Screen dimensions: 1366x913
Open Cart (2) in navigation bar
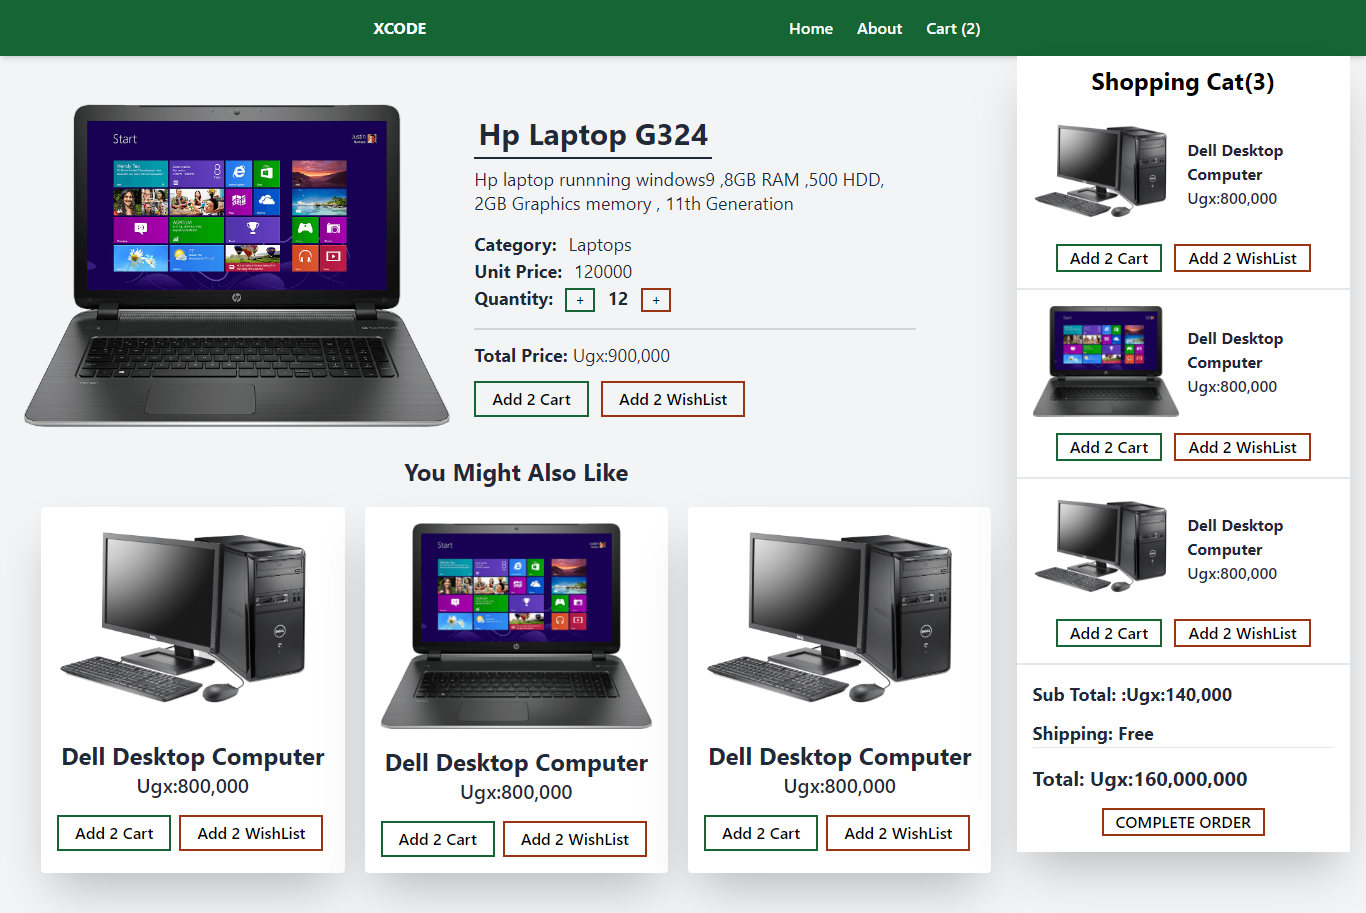pos(953,29)
